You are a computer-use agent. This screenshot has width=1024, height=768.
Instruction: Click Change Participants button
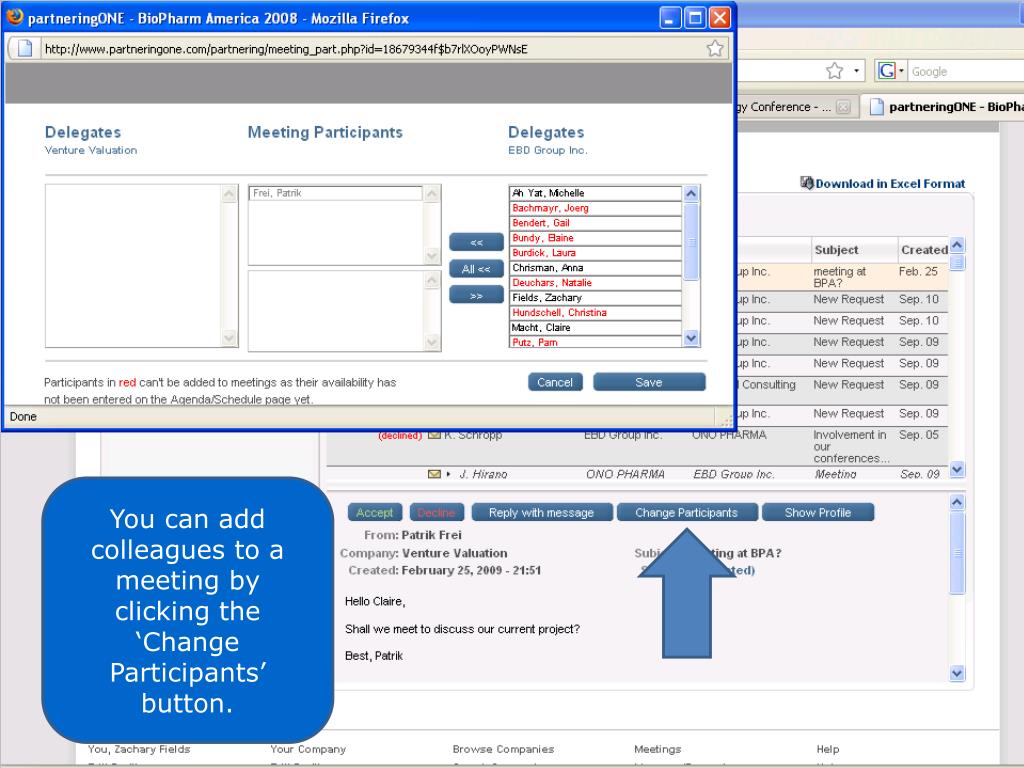coord(686,513)
